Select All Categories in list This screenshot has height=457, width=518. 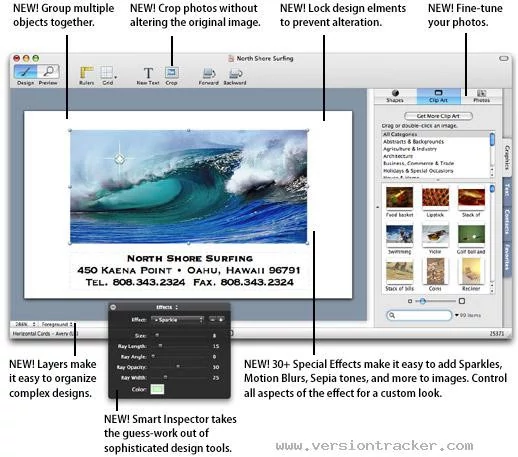click(435, 134)
